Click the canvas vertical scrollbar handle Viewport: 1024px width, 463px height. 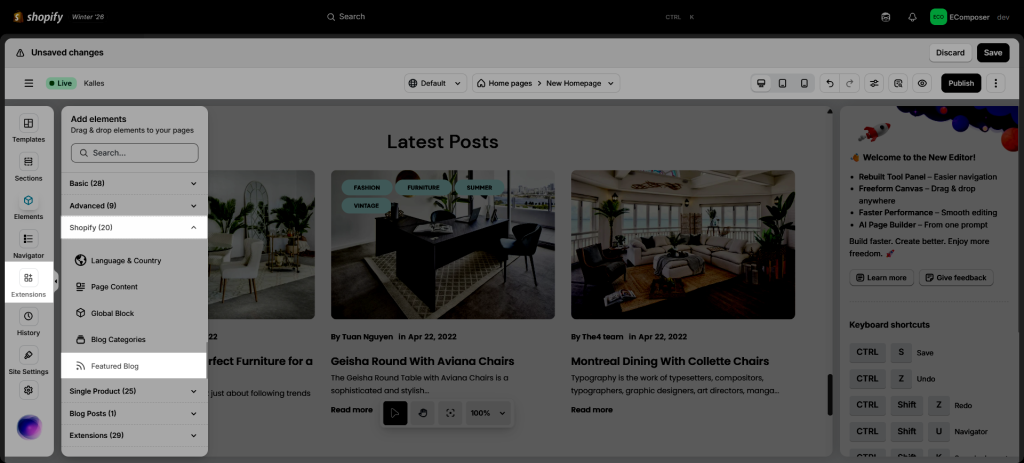(829, 388)
